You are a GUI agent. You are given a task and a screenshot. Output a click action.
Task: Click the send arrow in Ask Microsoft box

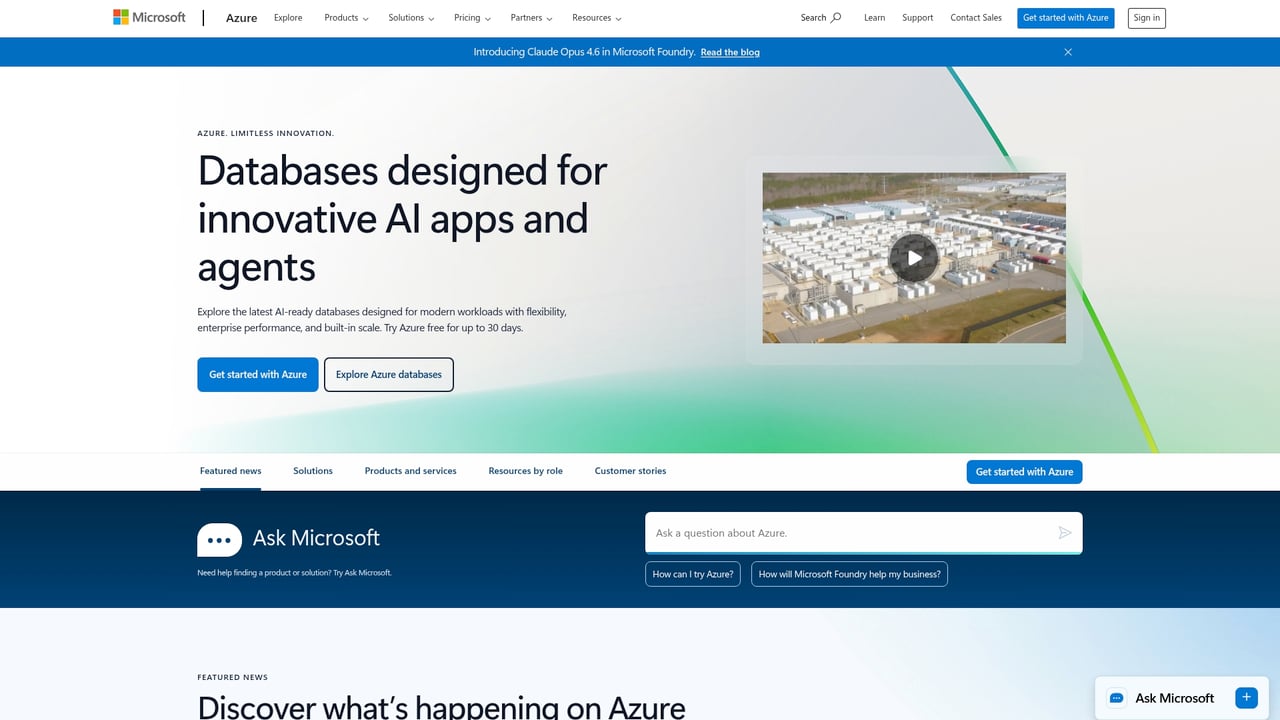click(1065, 532)
